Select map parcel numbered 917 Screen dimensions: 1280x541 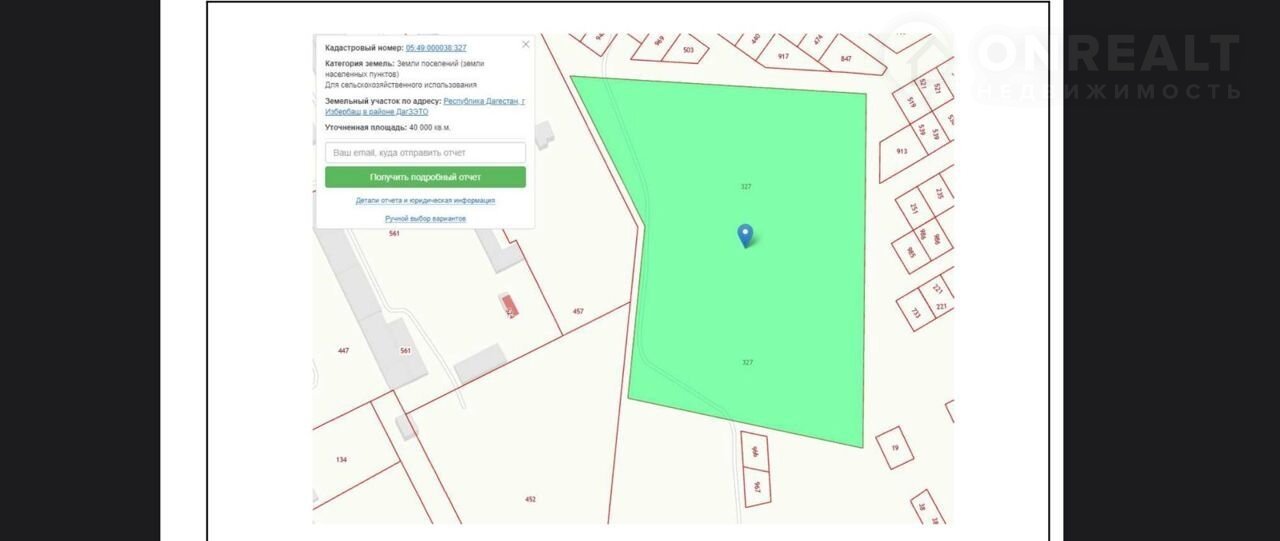tap(783, 57)
